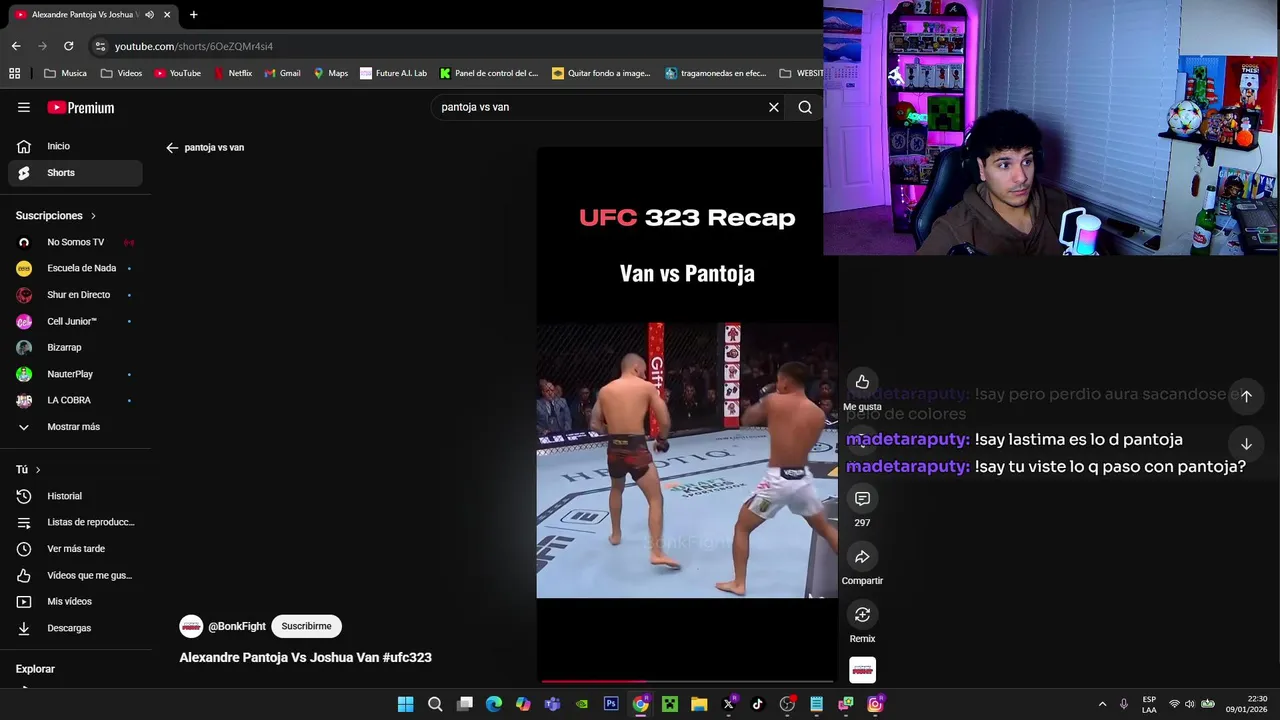The width and height of the screenshot is (1280, 720).
Task: Open the YouTube bookmark
Action: [x=178, y=73]
